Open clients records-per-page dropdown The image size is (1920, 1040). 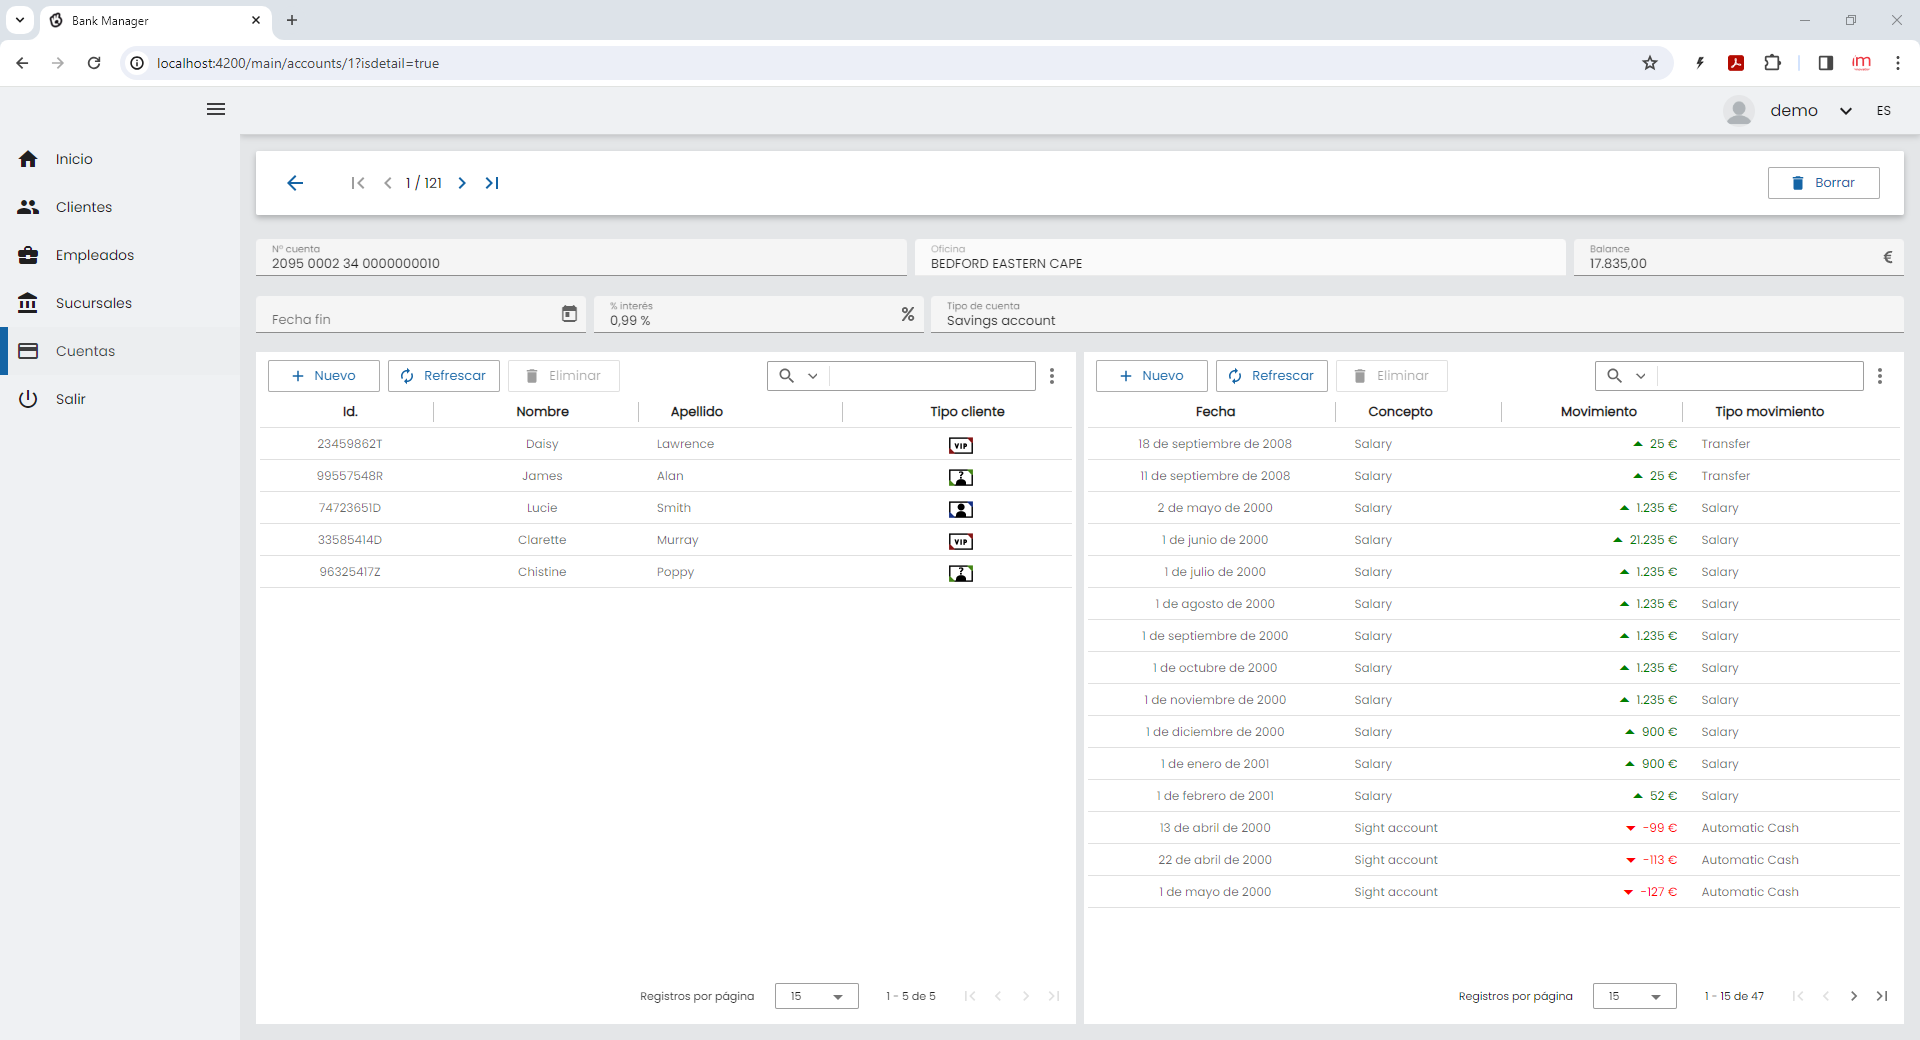point(817,996)
